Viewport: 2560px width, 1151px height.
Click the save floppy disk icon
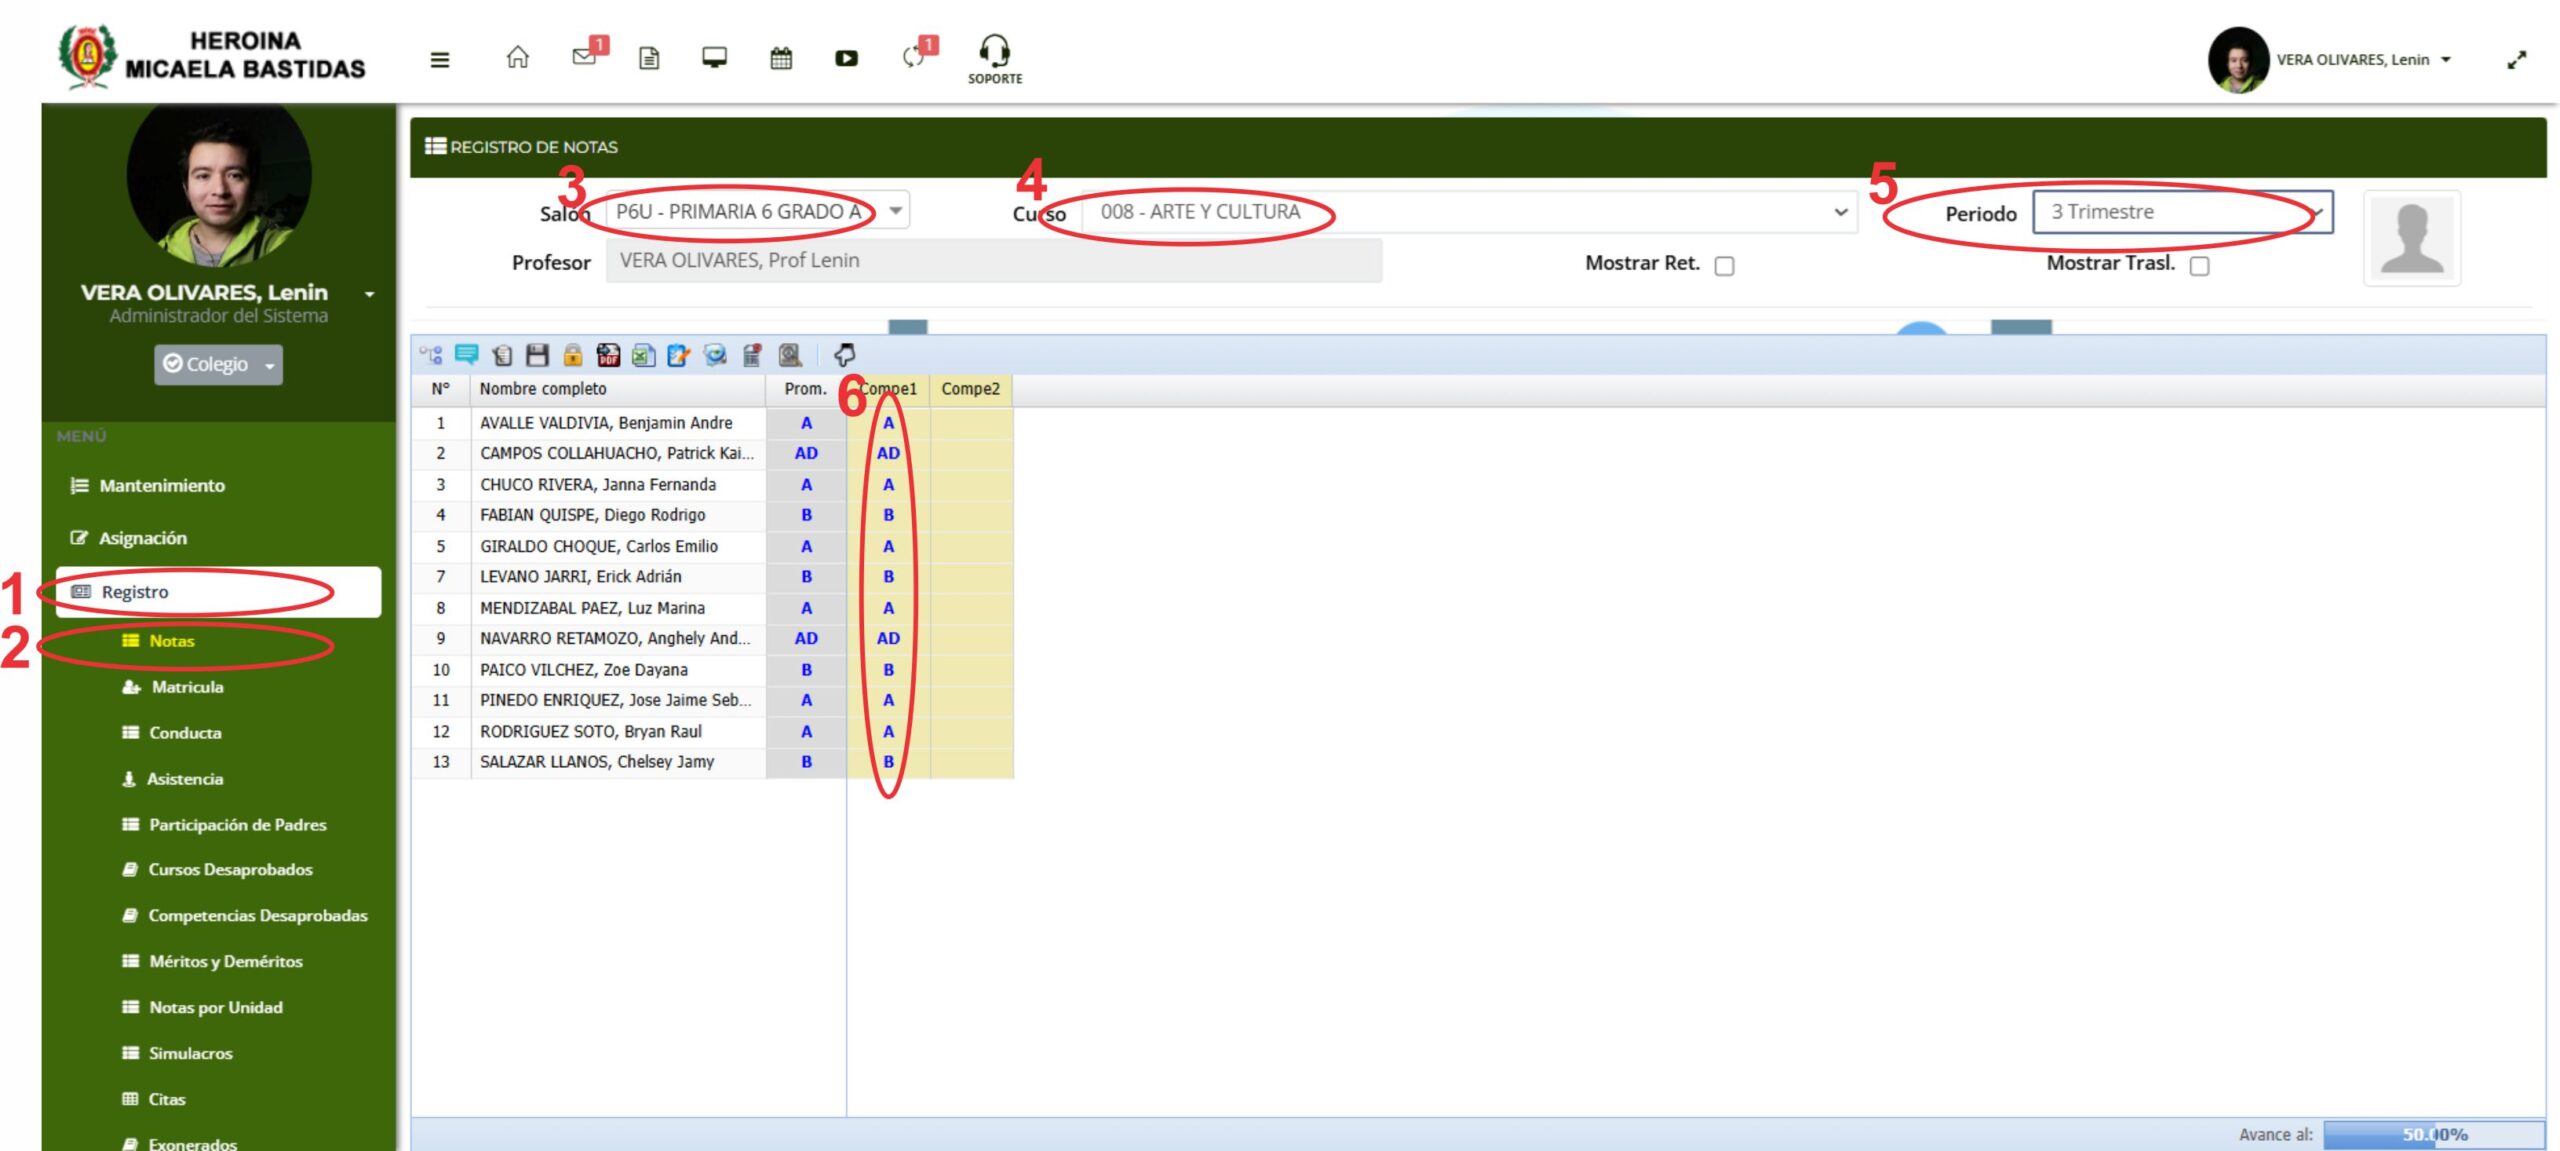coord(537,355)
